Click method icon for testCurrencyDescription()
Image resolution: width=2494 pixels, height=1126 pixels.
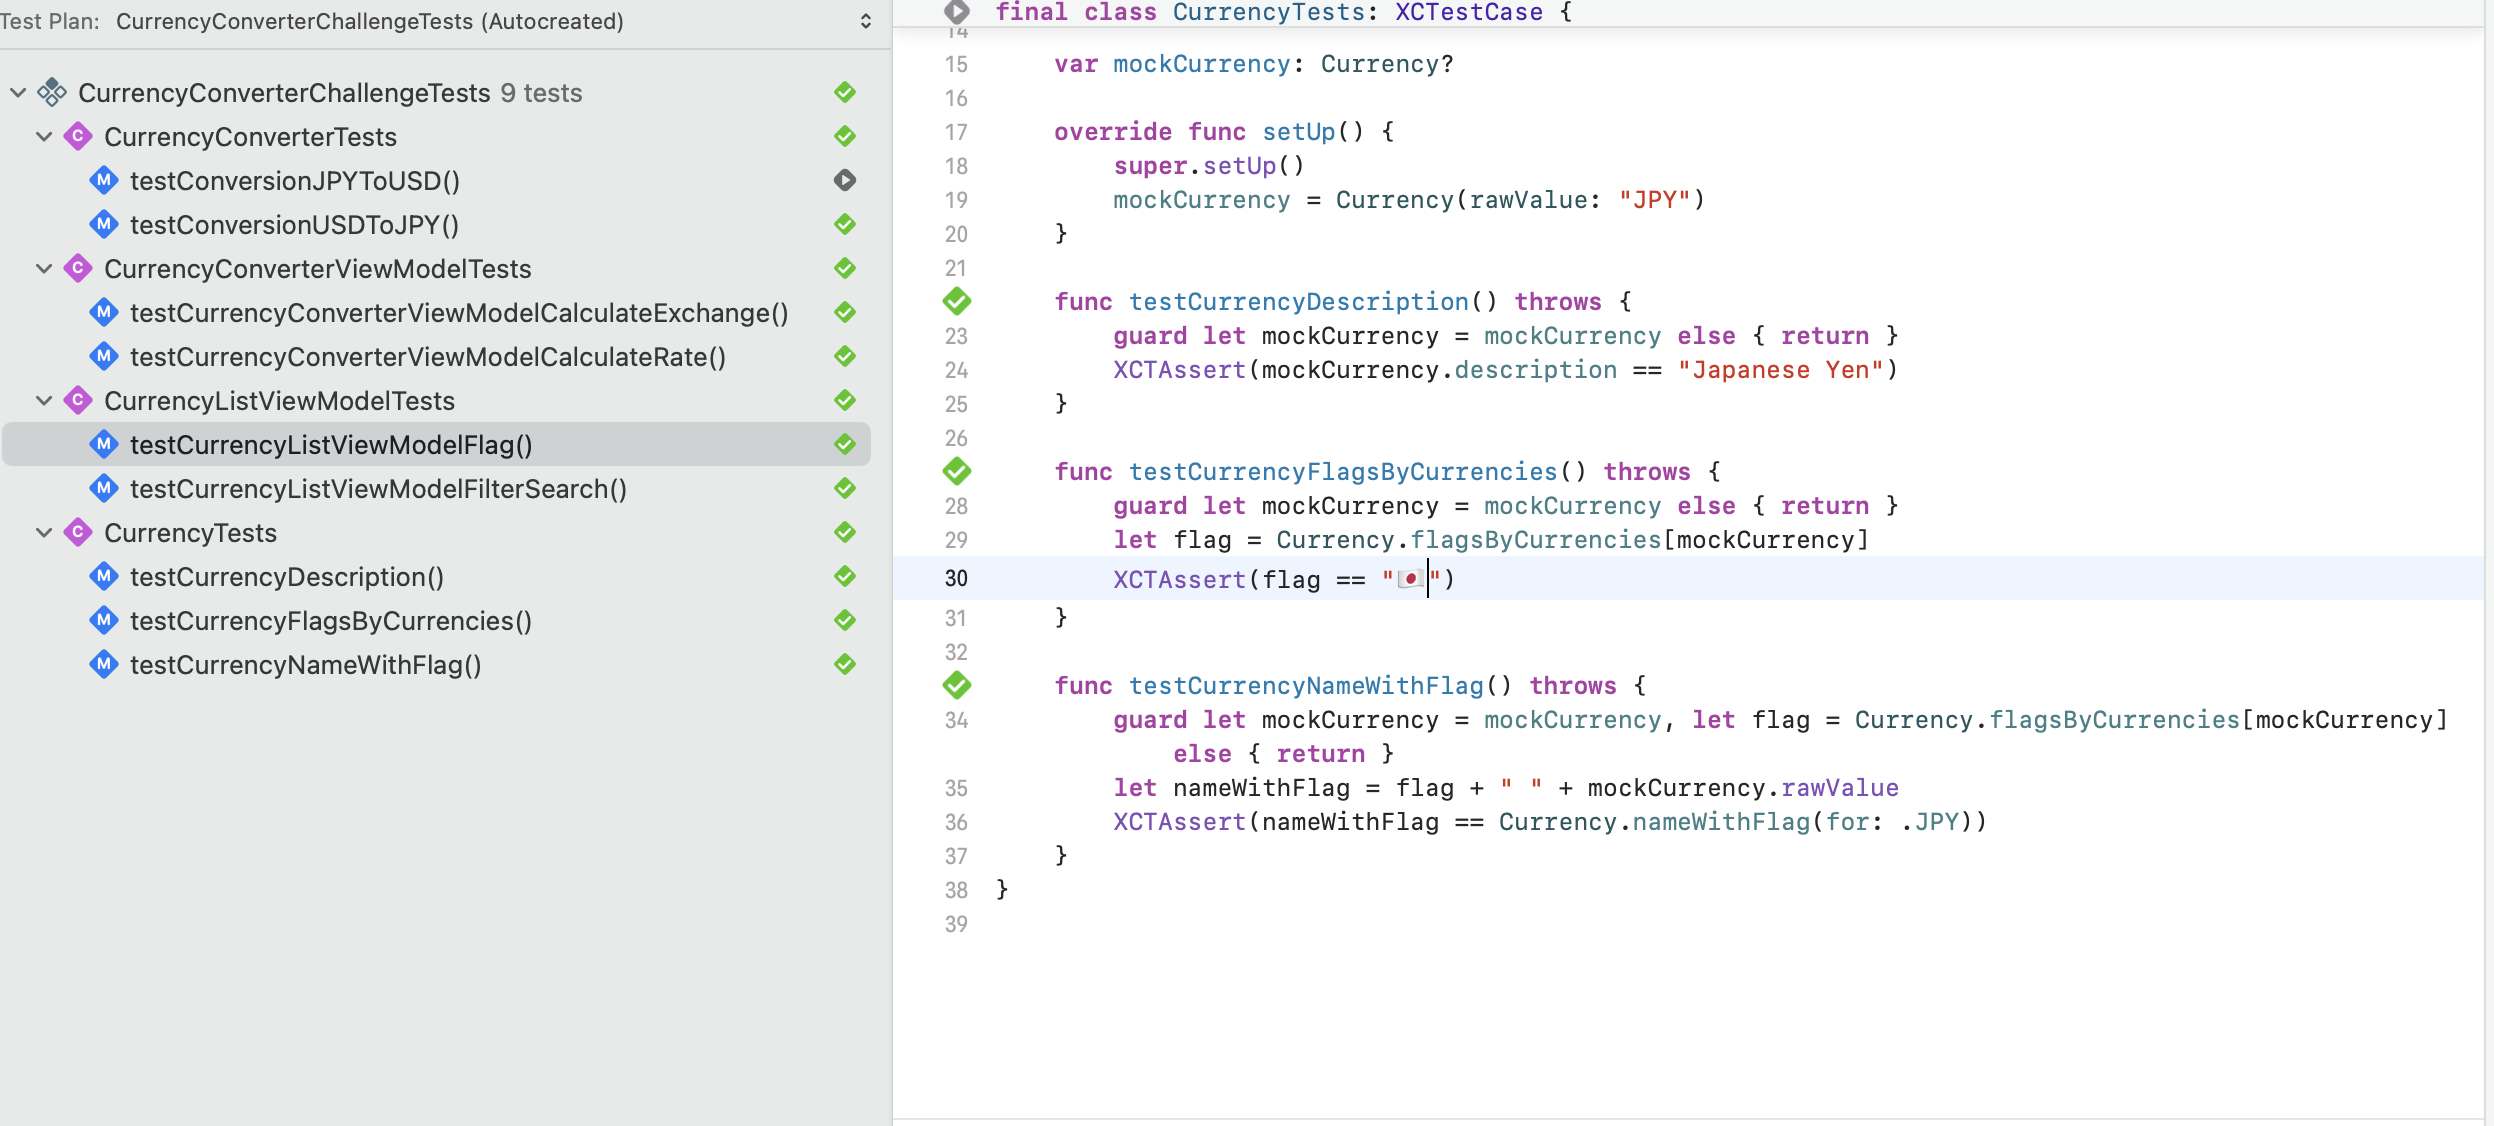click(104, 576)
